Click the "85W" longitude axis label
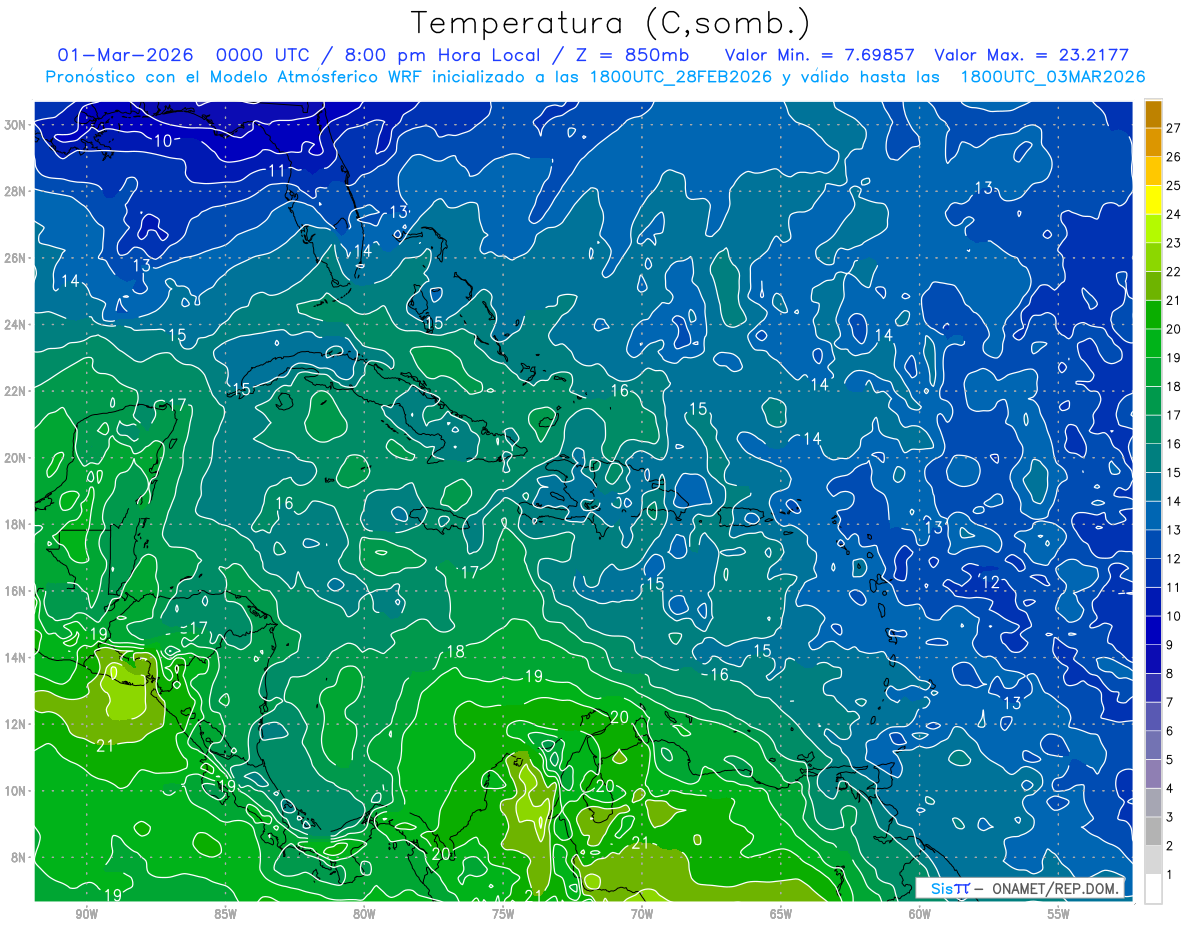 click(x=226, y=914)
